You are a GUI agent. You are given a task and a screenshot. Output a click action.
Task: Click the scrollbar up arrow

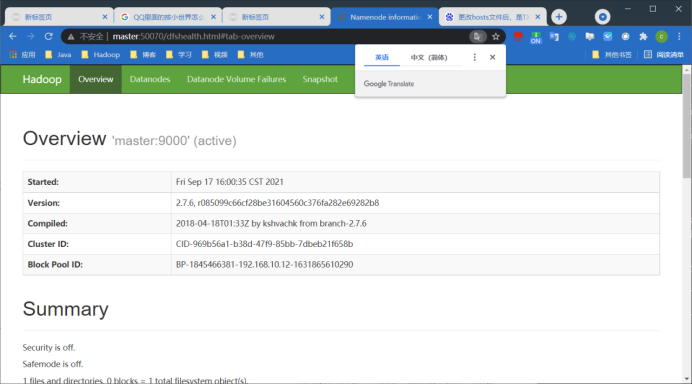point(686,70)
